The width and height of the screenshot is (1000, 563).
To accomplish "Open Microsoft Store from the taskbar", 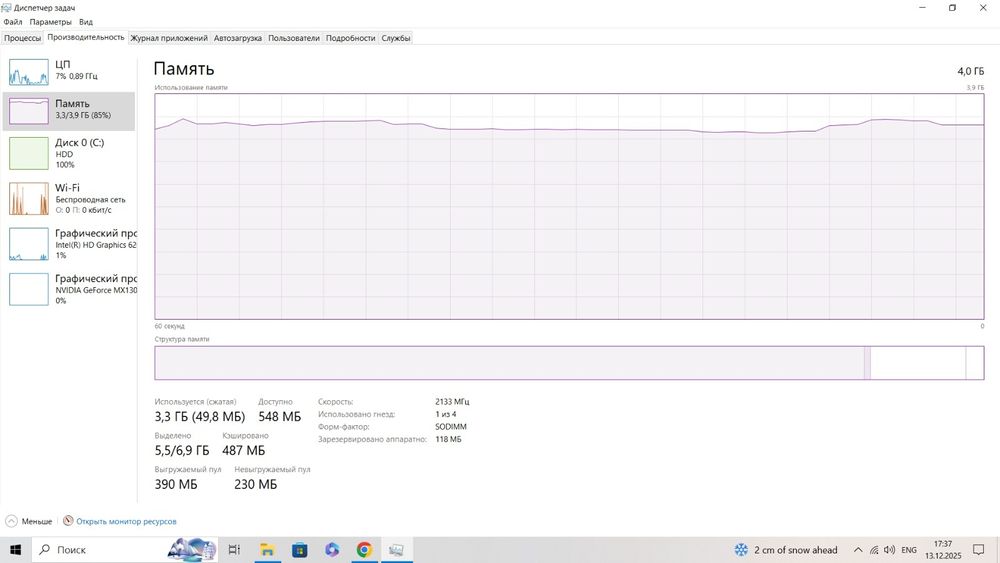I will (299, 550).
